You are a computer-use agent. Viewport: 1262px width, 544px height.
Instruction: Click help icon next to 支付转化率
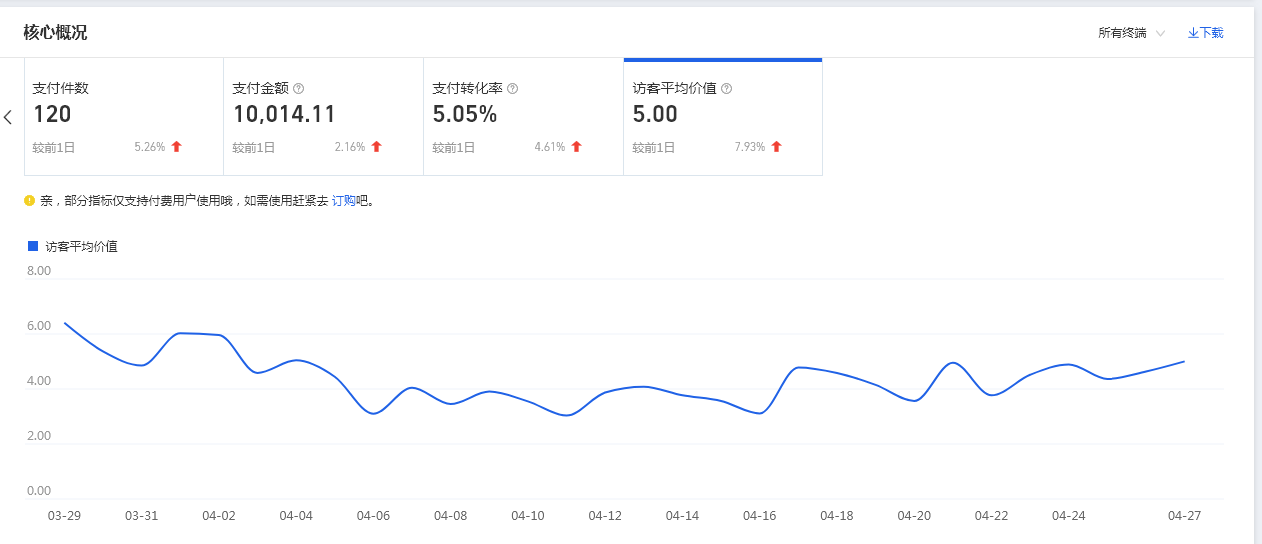point(513,88)
